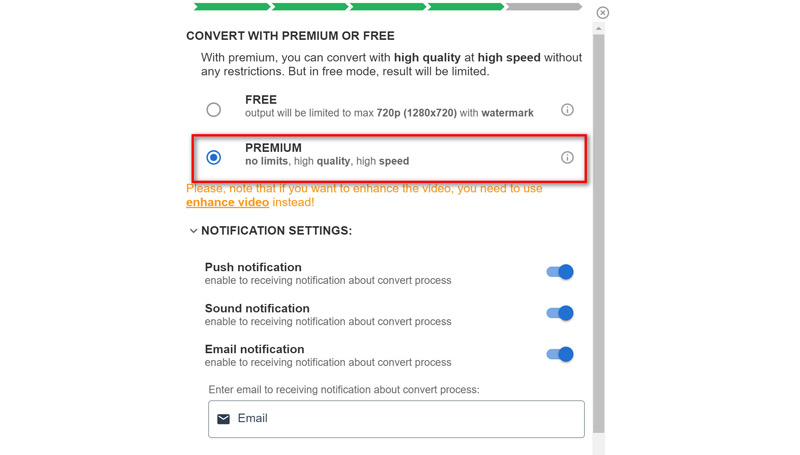Click the third green progress step

[x=388, y=7]
